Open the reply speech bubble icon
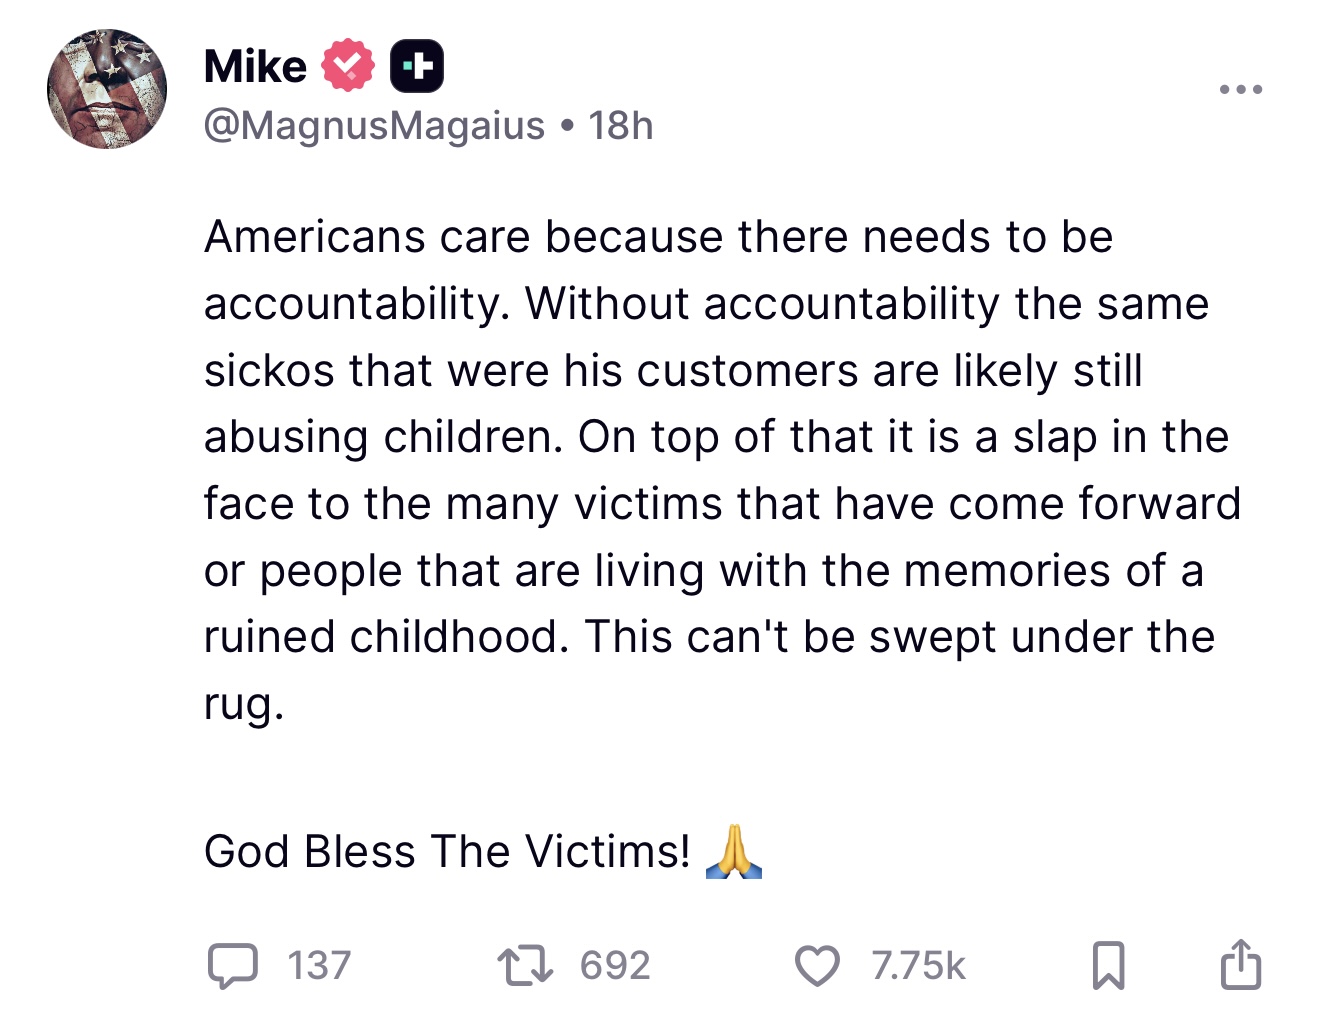Image resolution: width=1319 pixels, height=1017 pixels. click(233, 966)
